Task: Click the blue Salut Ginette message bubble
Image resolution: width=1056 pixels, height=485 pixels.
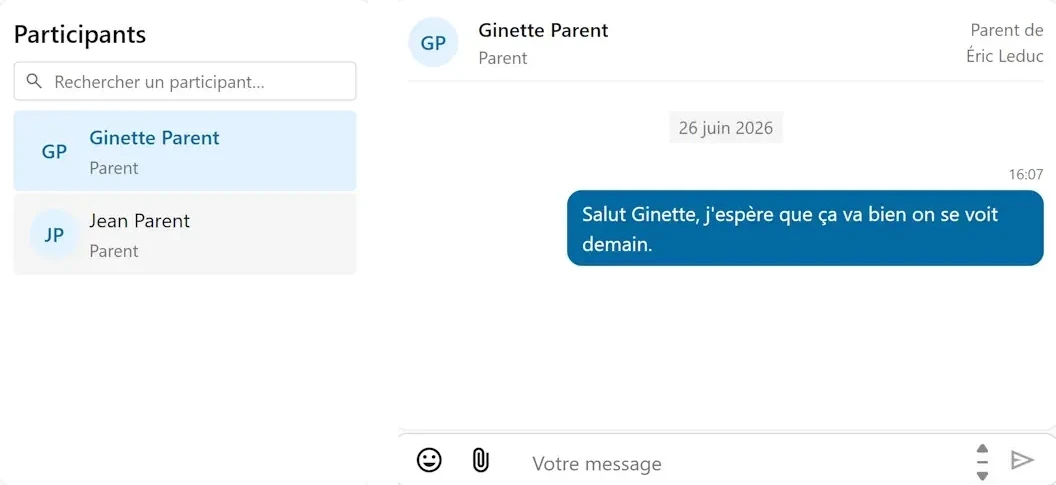Action: [805, 228]
